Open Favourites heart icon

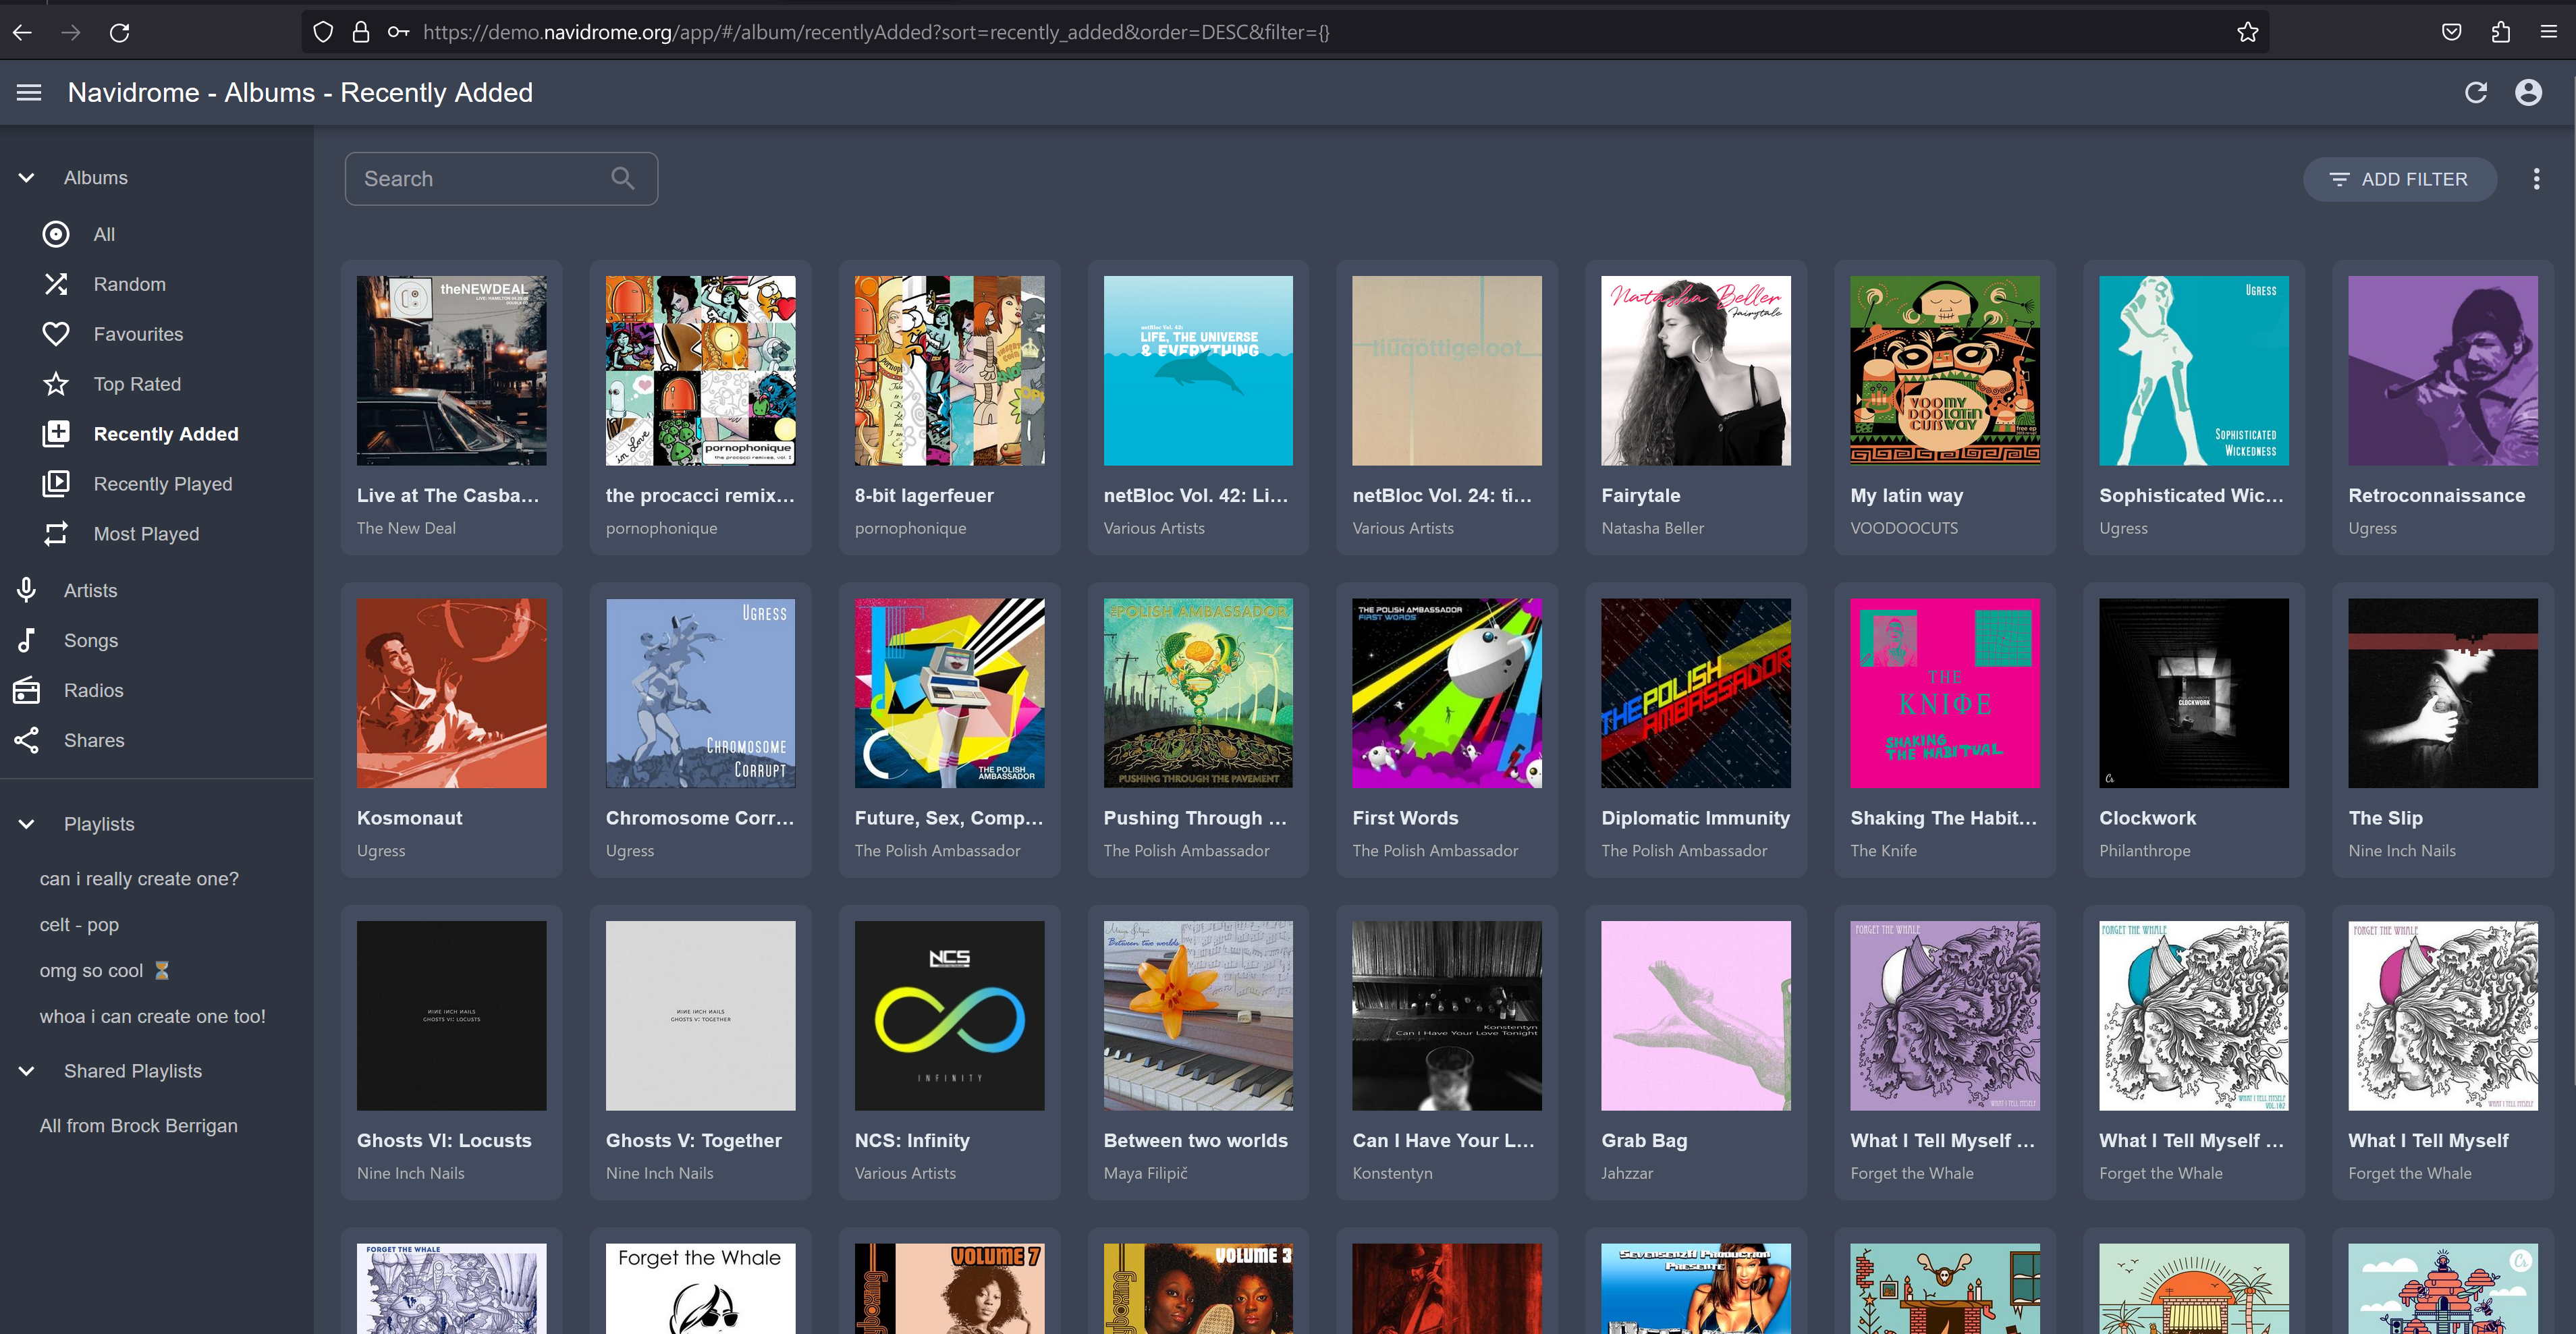(x=56, y=334)
